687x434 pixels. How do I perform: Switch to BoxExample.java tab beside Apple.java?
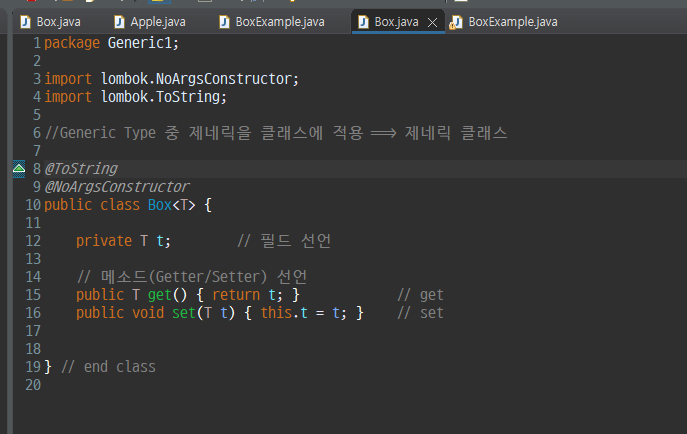pyautogui.click(x=280, y=22)
